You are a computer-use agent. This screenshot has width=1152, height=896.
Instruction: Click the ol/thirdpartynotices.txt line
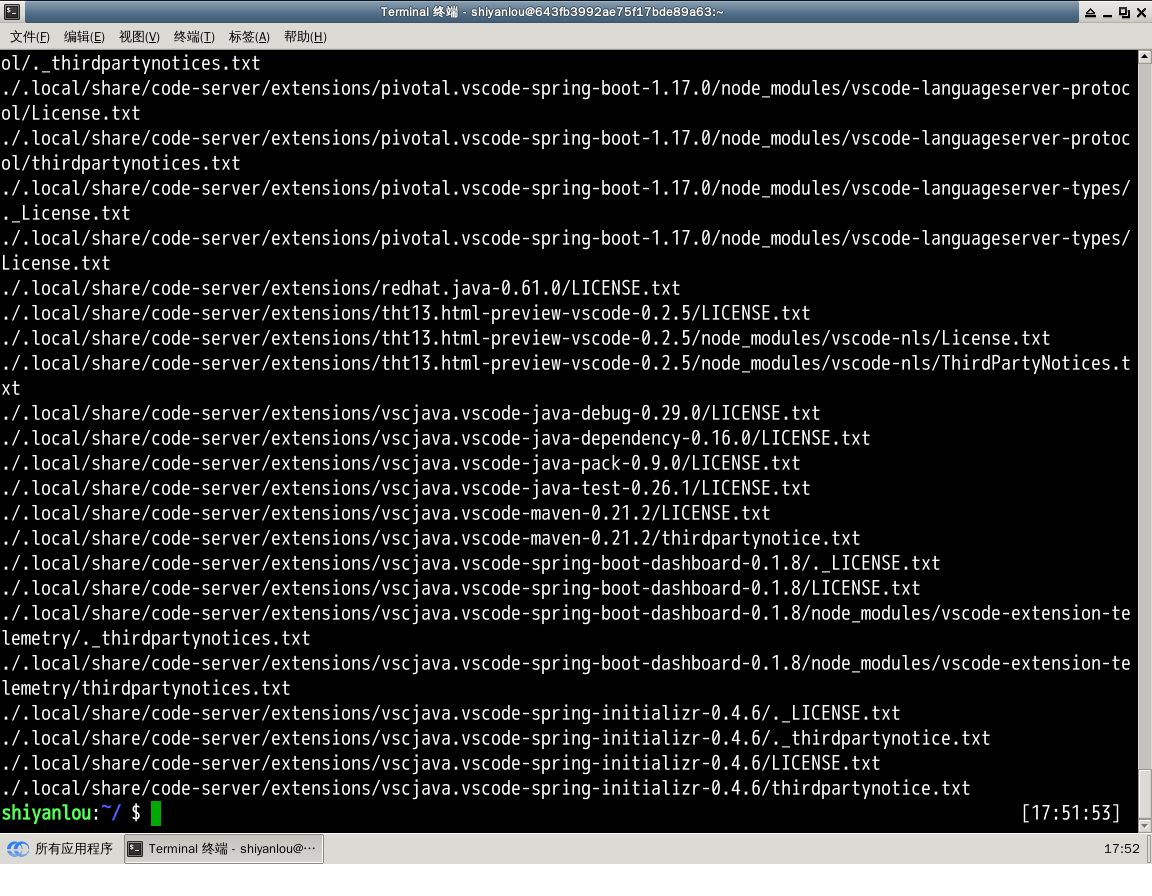click(120, 164)
